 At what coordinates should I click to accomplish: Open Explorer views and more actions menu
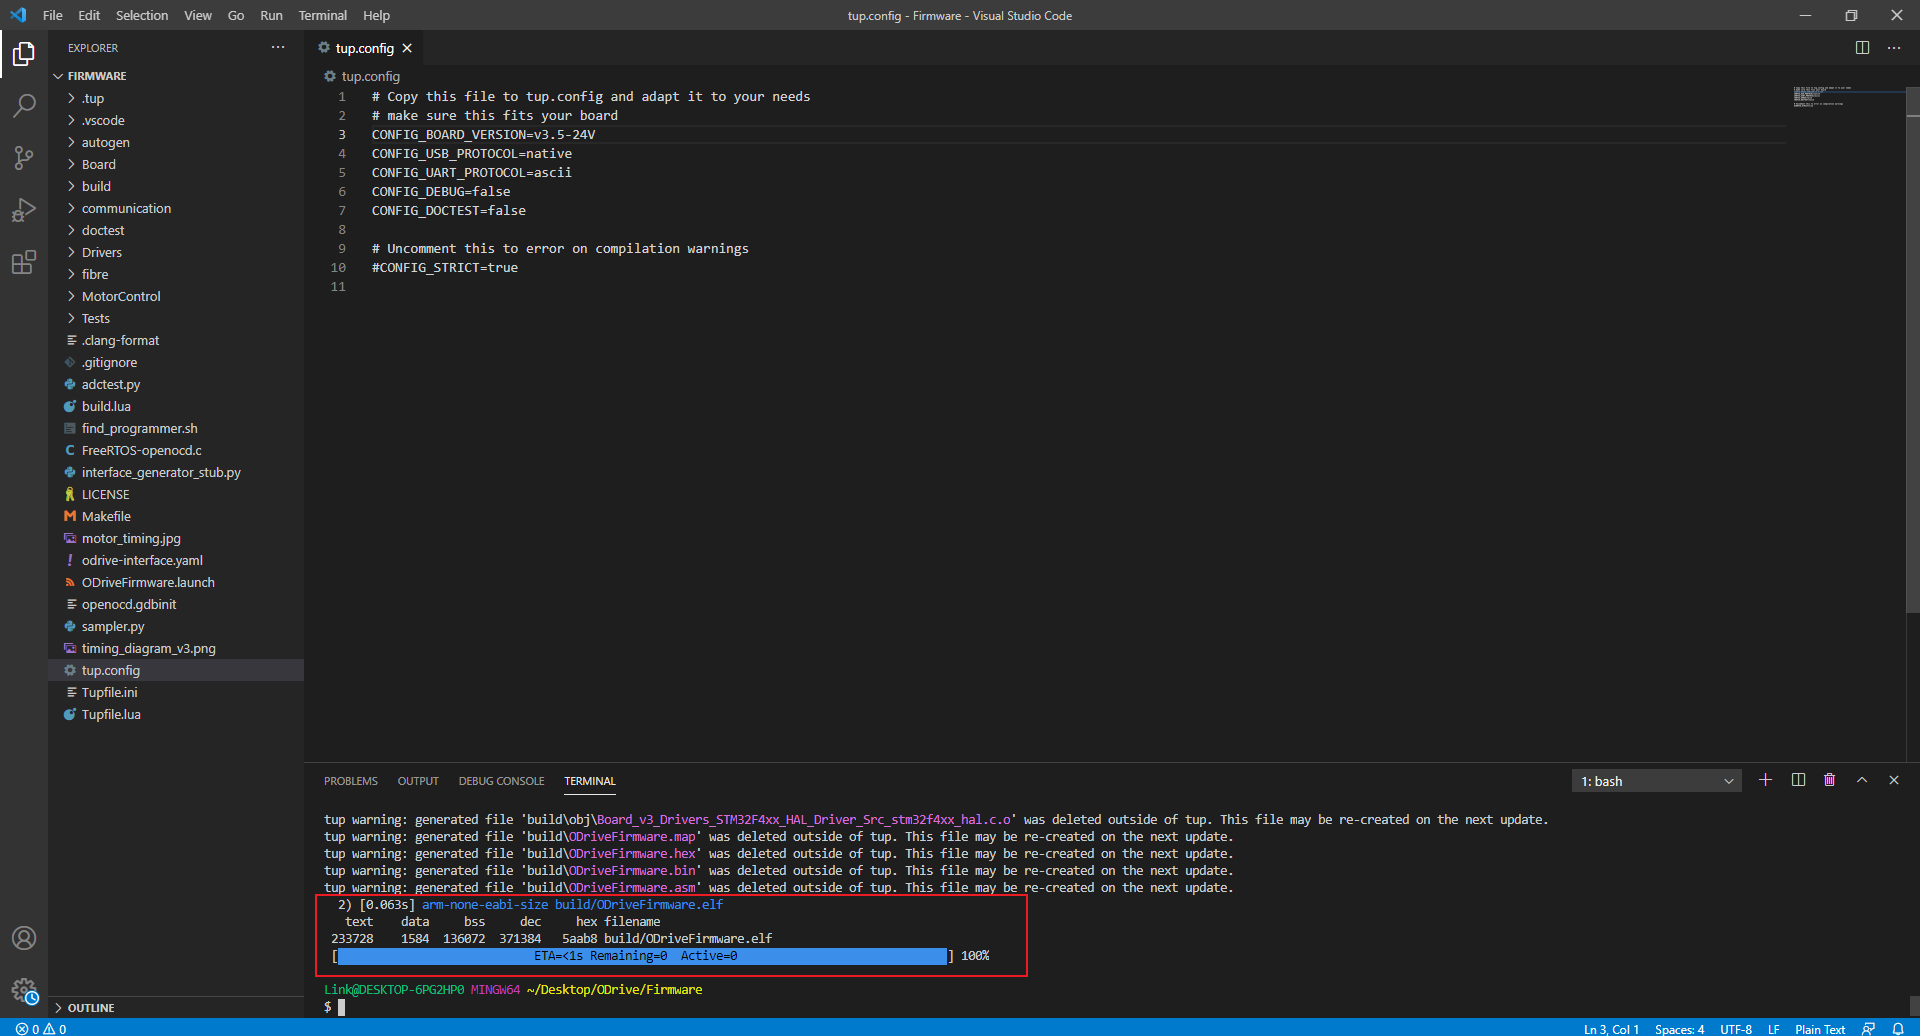tap(277, 47)
